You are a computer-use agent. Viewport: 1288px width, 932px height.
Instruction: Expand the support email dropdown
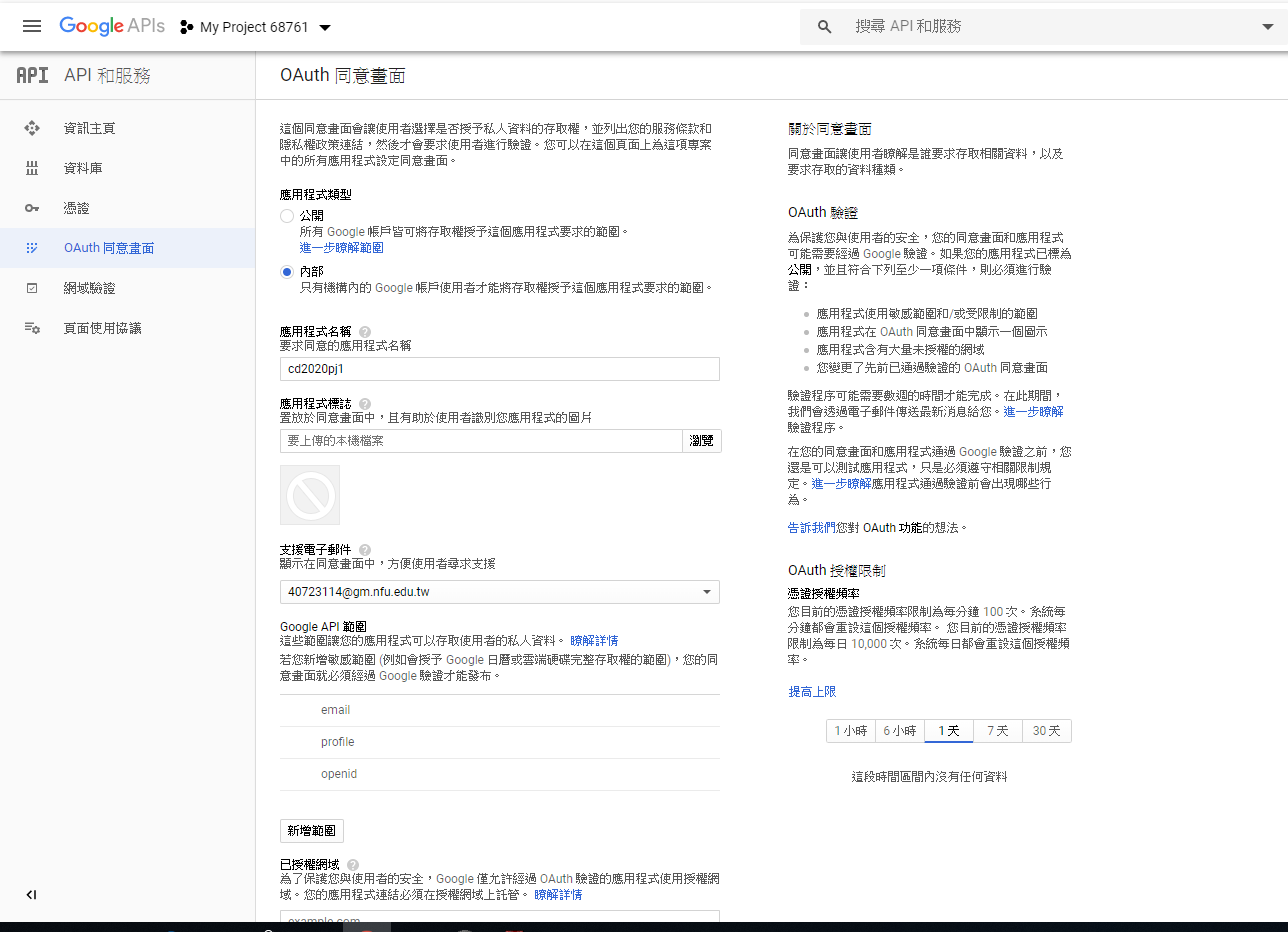click(707, 592)
